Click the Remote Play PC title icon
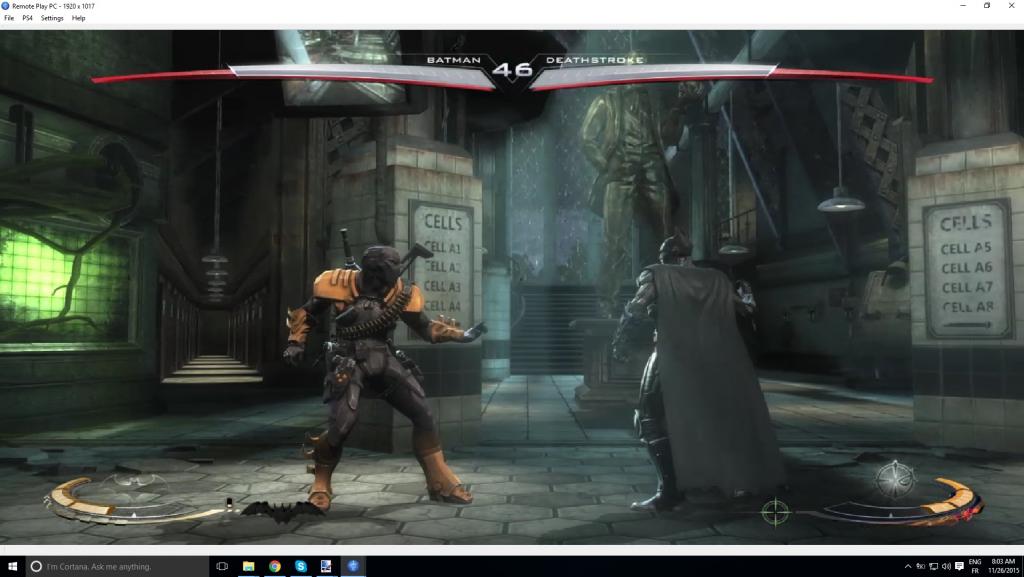1024x577 pixels. (6, 5)
